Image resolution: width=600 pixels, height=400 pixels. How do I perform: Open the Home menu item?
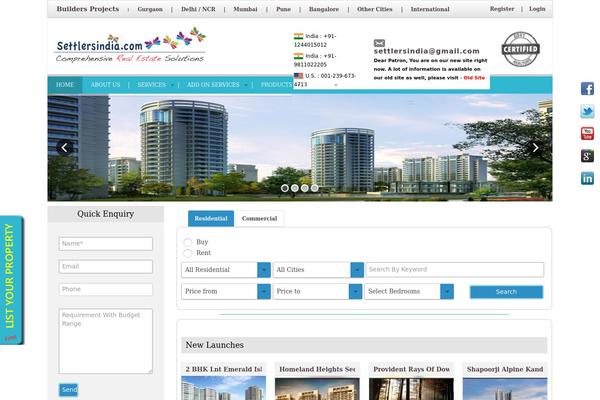point(65,85)
